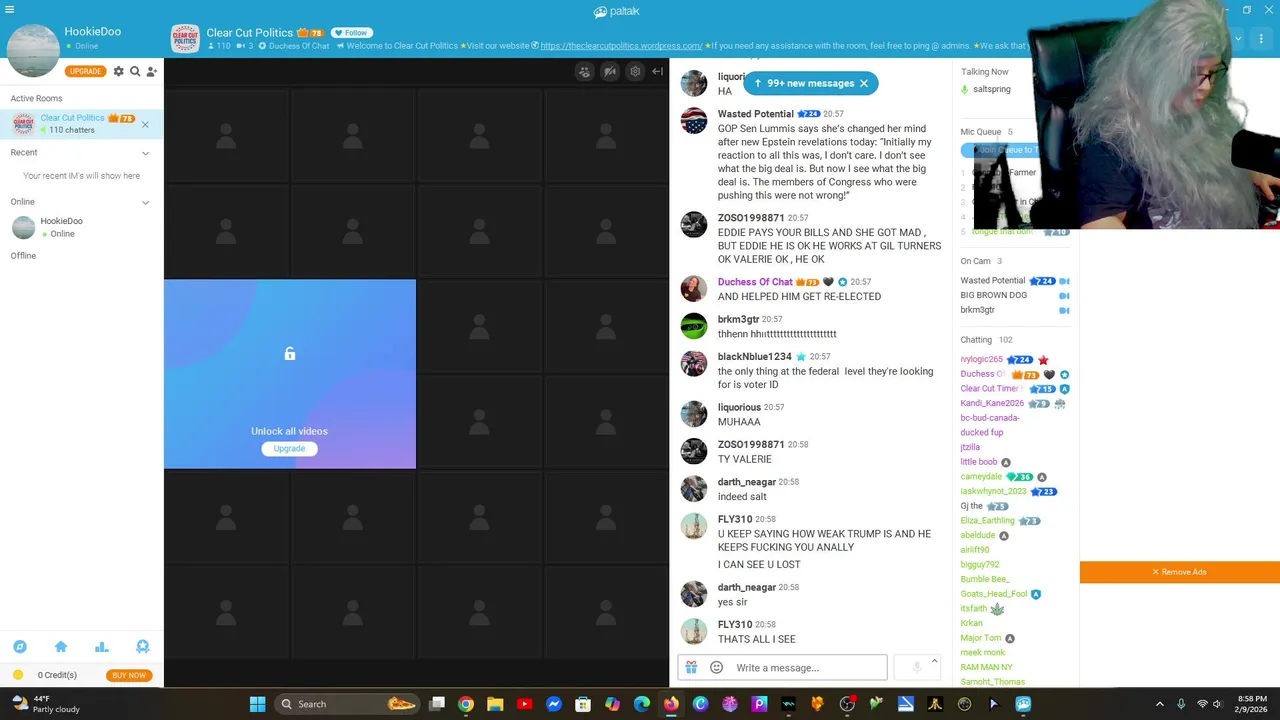The image size is (1280, 720).
Task: Click the lock icon on Unlock all videos
Action: tap(290, 354)
